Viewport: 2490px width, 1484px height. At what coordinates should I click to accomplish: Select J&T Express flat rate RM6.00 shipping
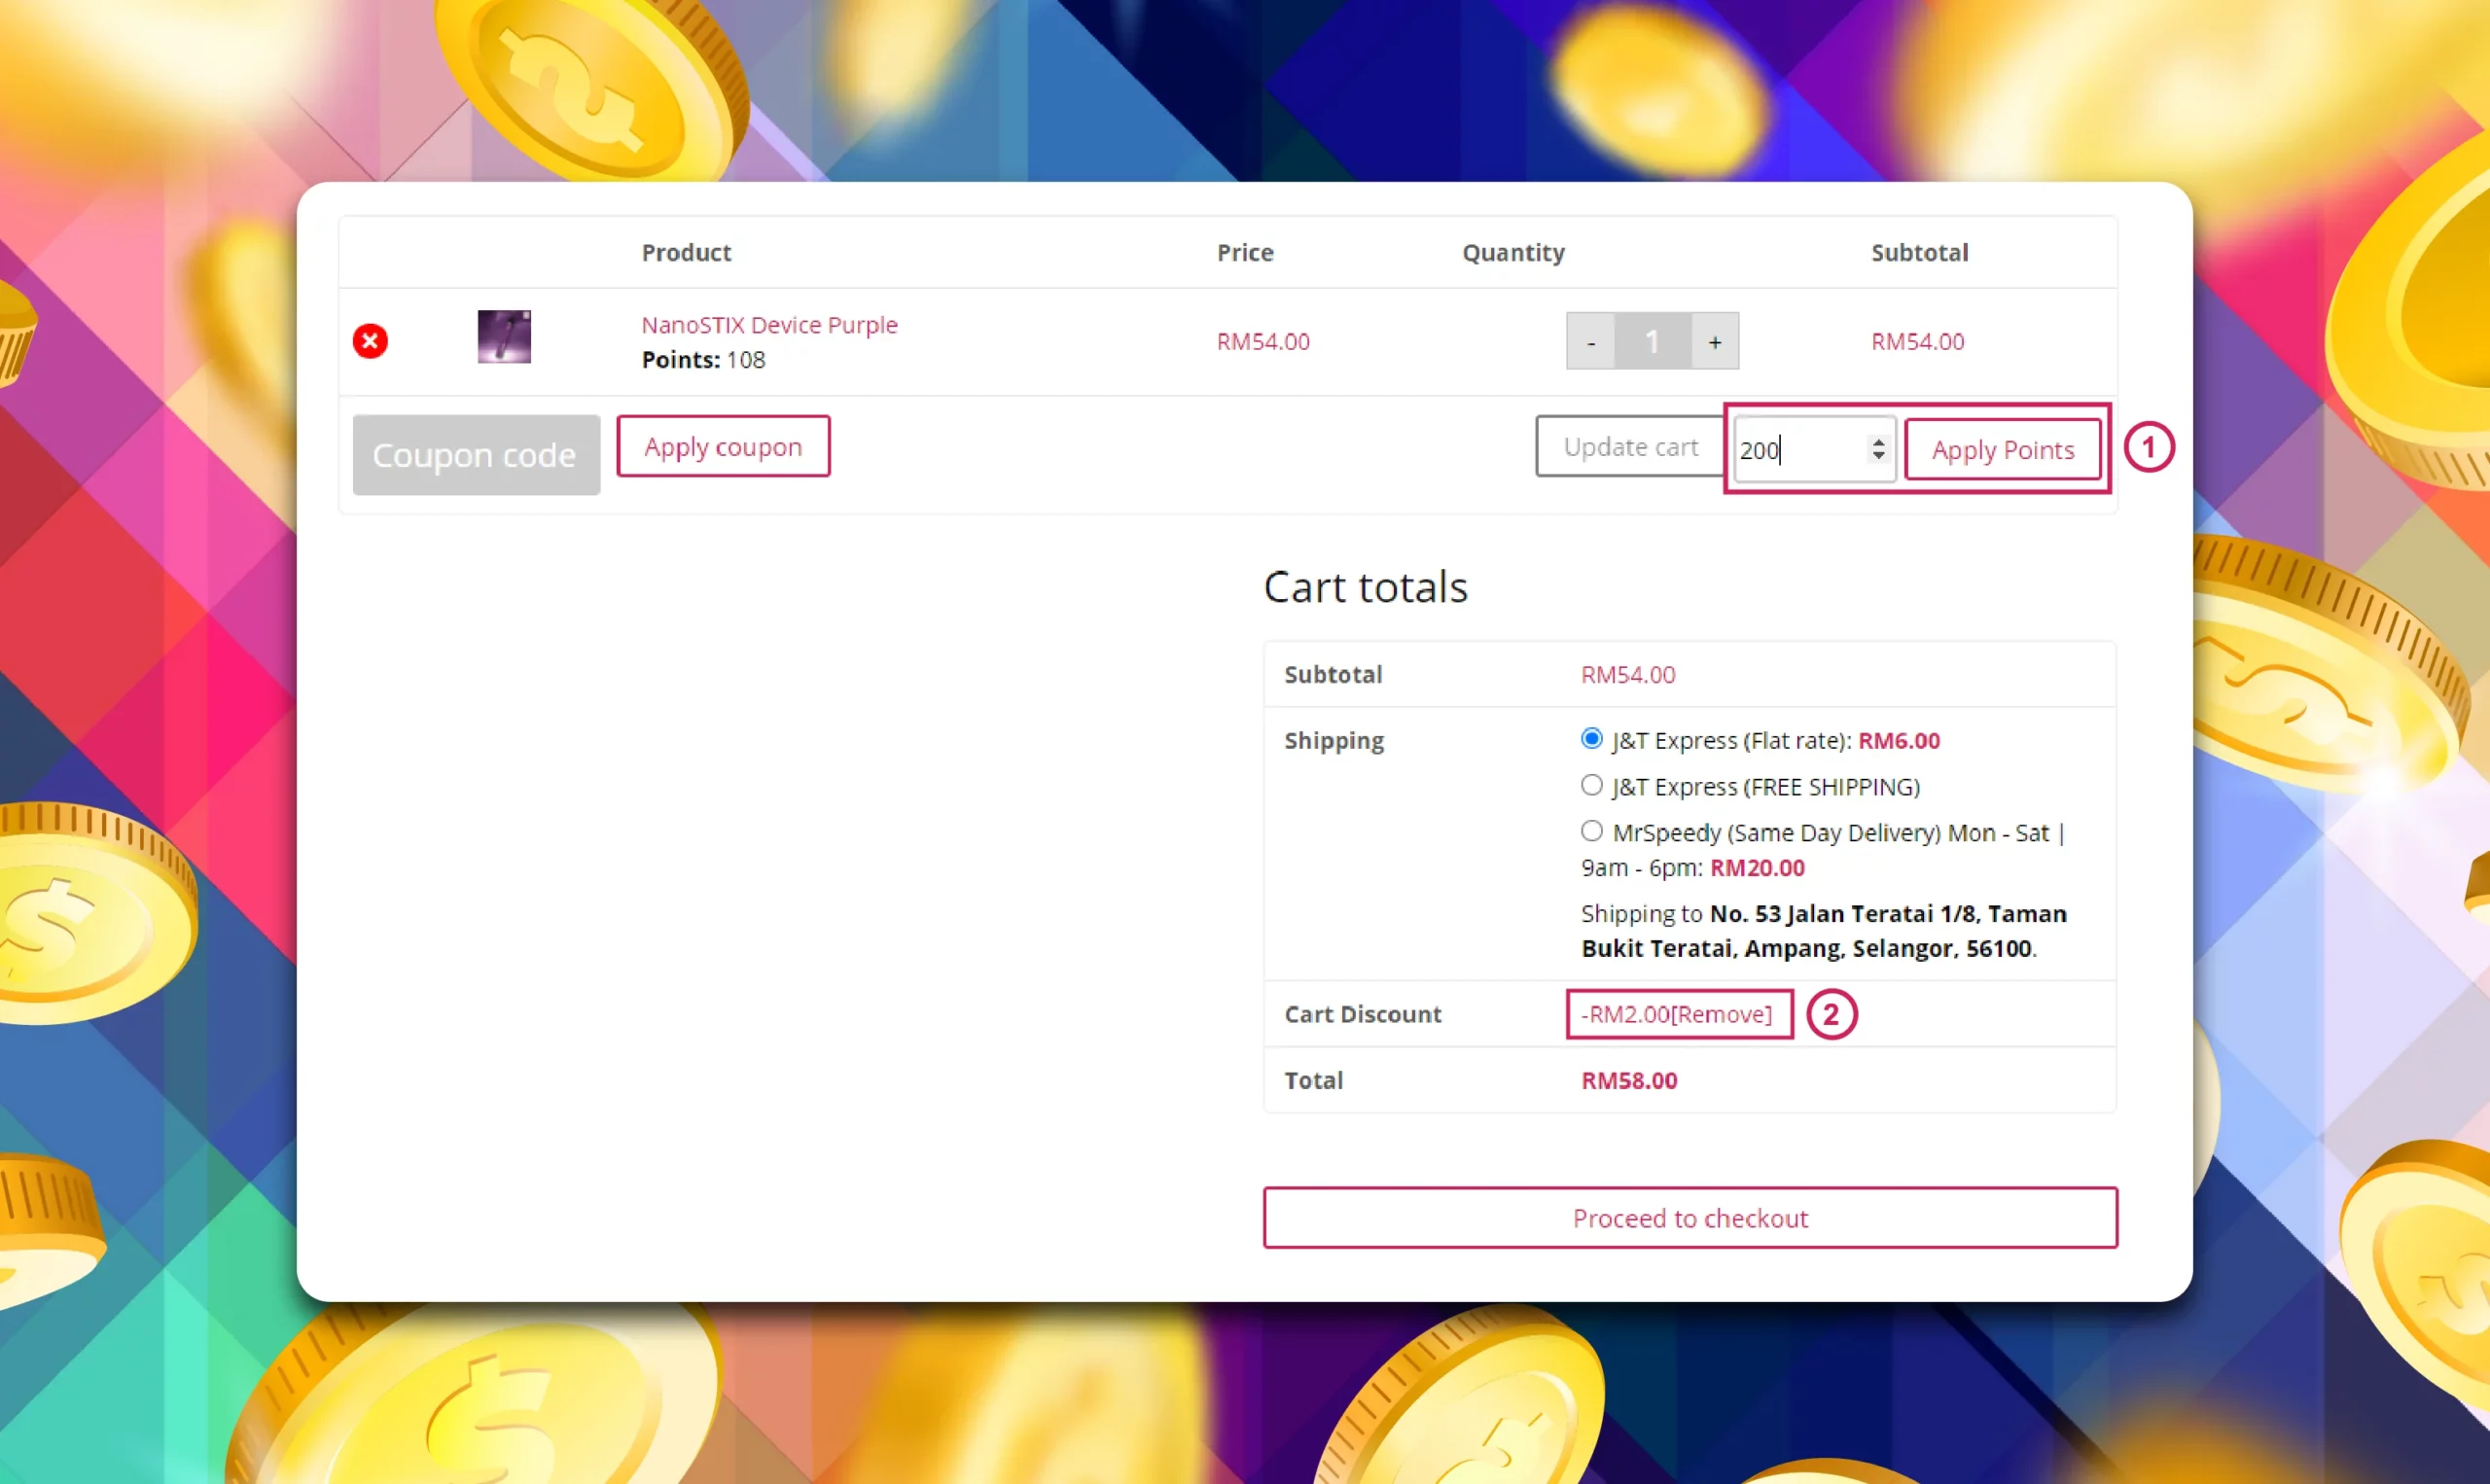[x=1591, y=739]
